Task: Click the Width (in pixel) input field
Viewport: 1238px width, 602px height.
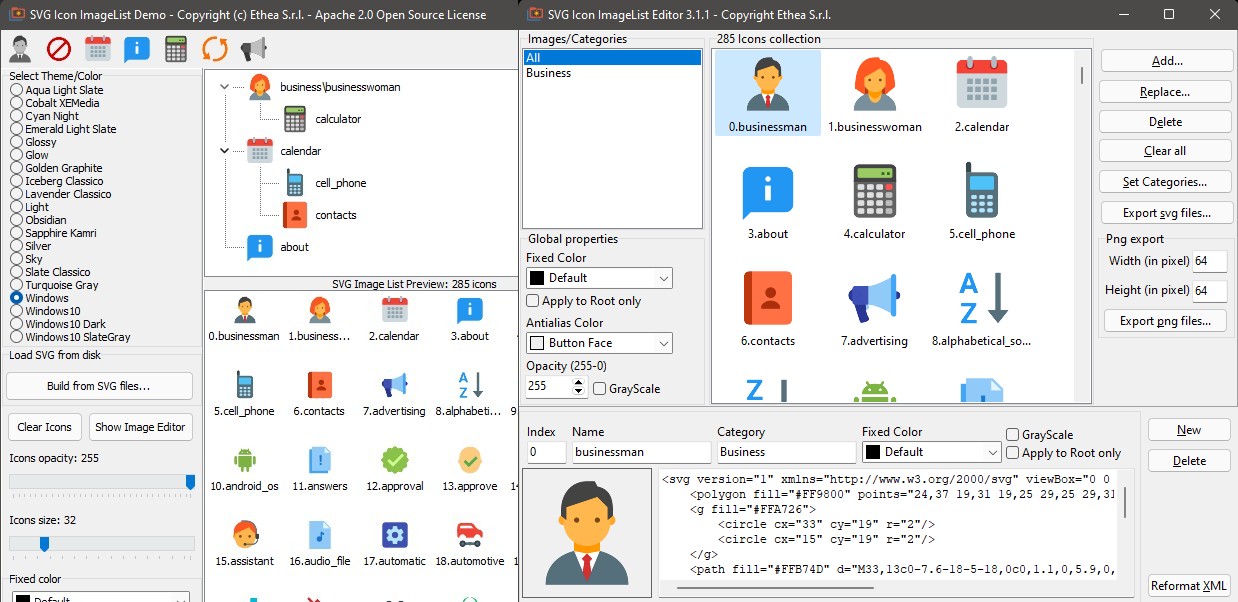Action: tap(1210, 261)
